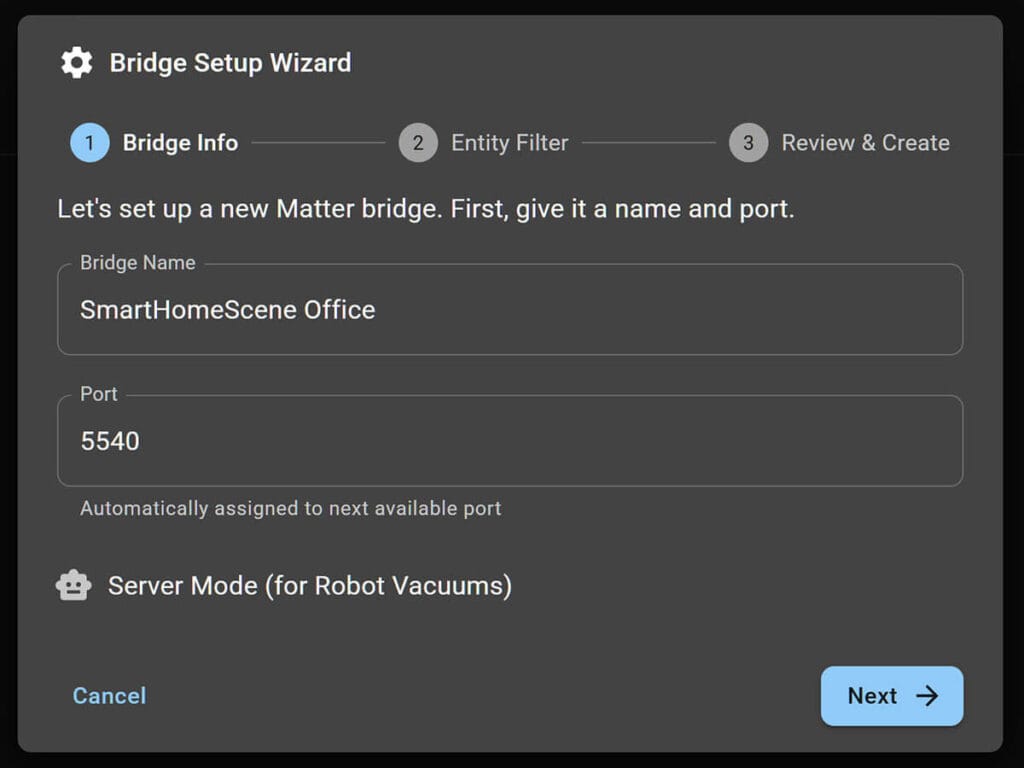Click the Bridge Setup Wizard title
The width and height of the screenshot is (1024, 768).
(230, 62)
